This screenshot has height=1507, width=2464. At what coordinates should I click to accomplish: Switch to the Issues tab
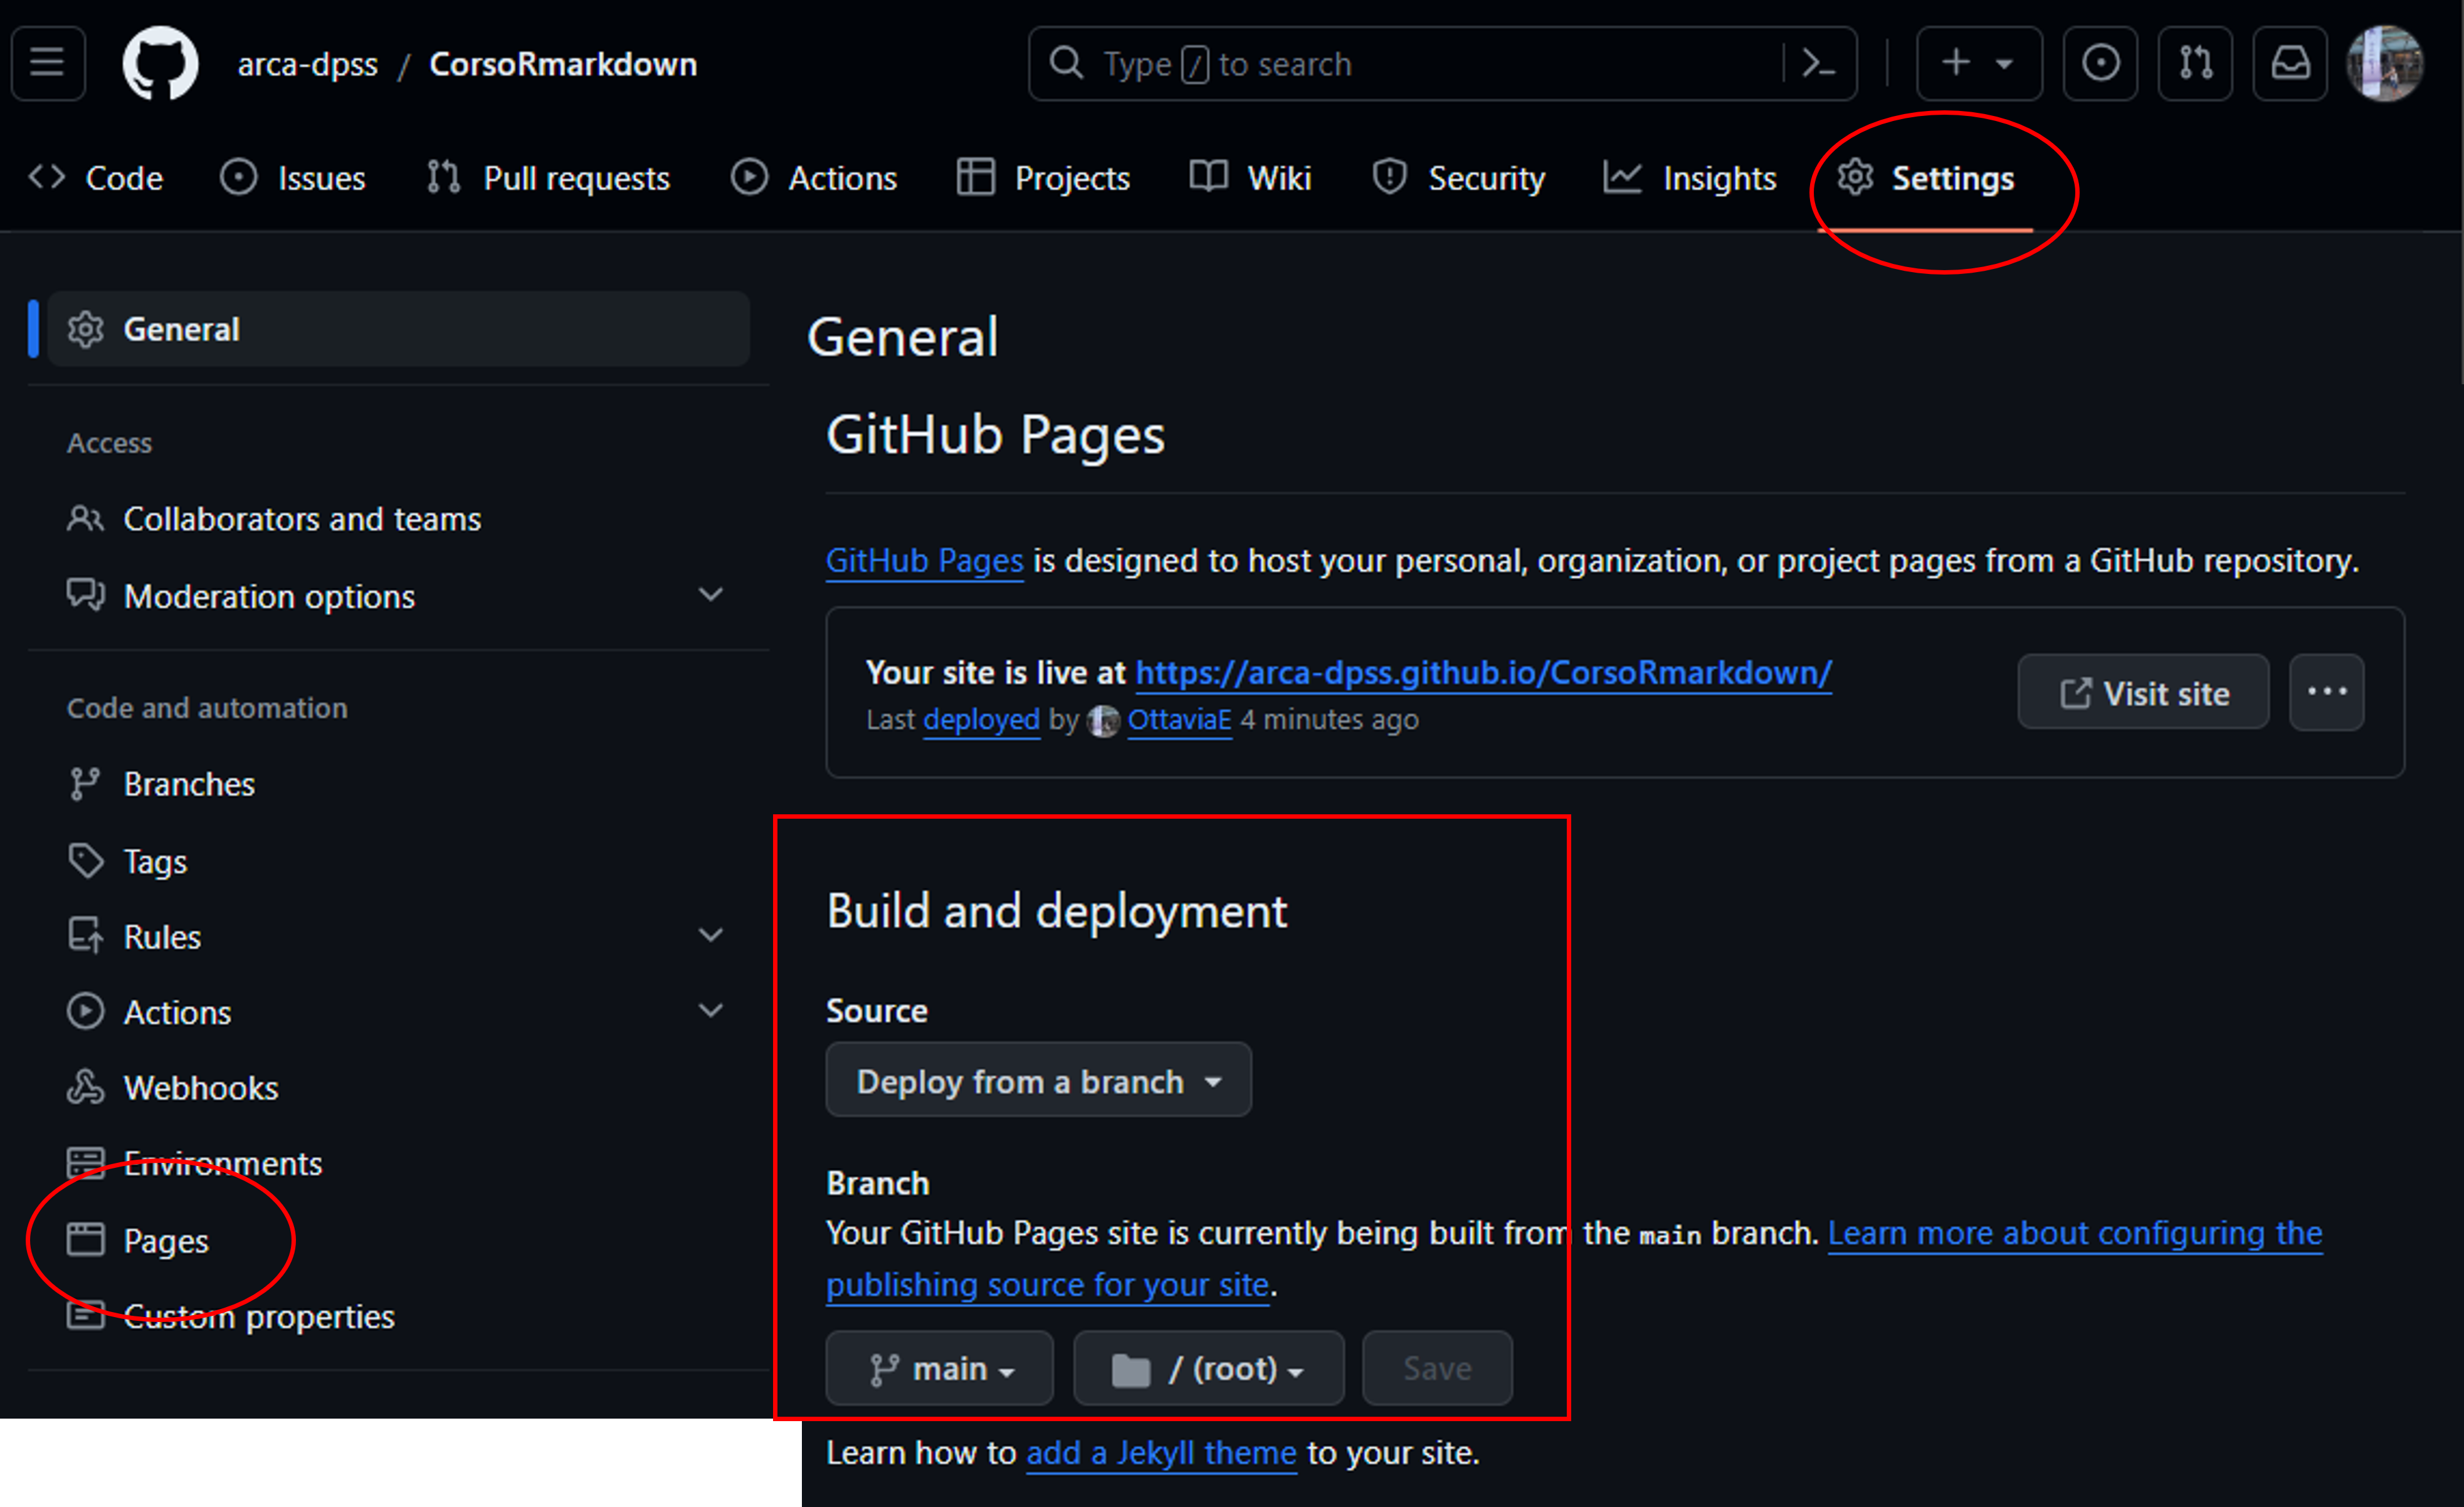[x=293, y=178]
